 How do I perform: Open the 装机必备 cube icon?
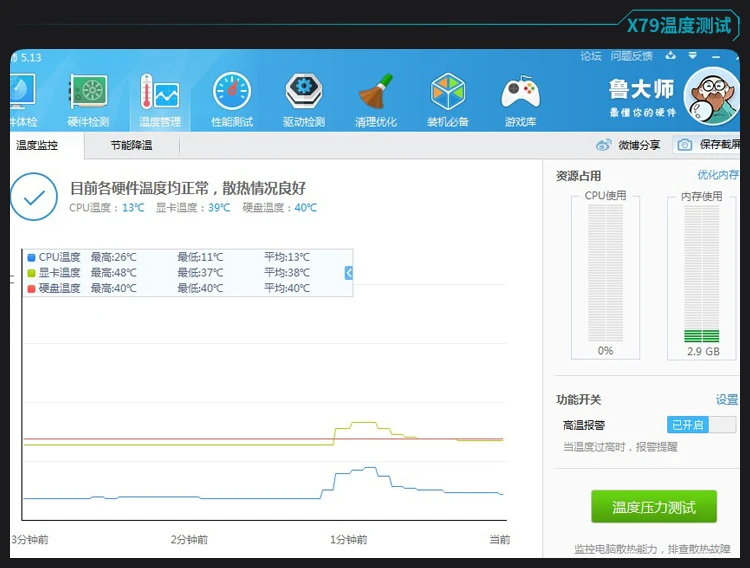(x=448, y=91)
